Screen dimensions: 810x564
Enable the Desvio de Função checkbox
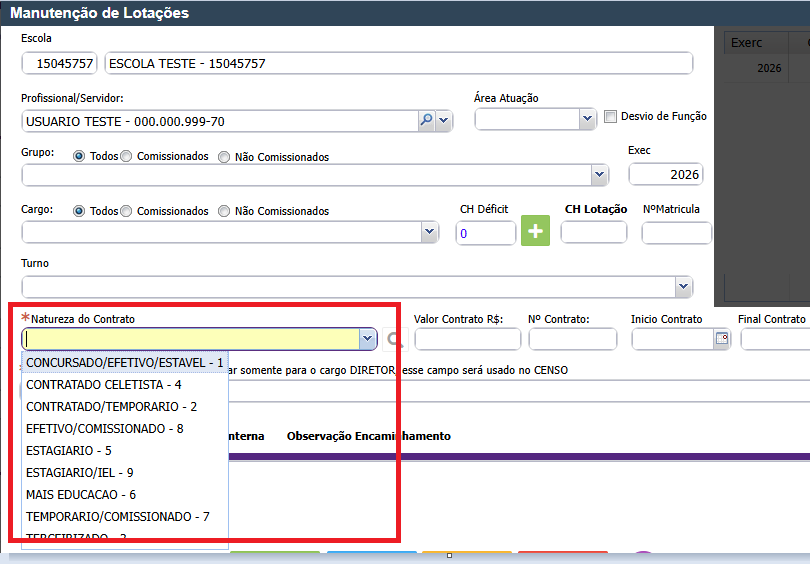click(x=611, y=117)
